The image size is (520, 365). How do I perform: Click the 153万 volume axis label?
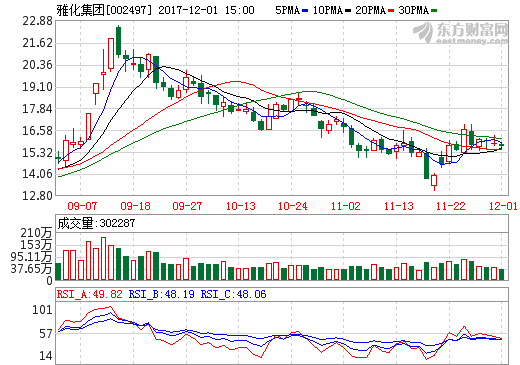pyautogui.click(x=36, y=245)
